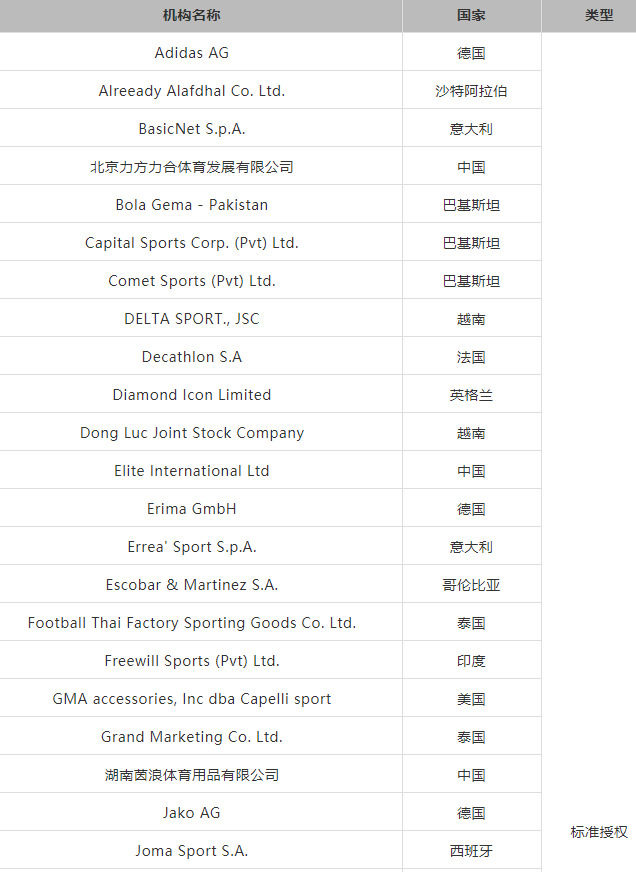The height and width of the screenshot is (872, 636).
Task: Click Diamond Icon Limited name
Action: coord(192,395)
